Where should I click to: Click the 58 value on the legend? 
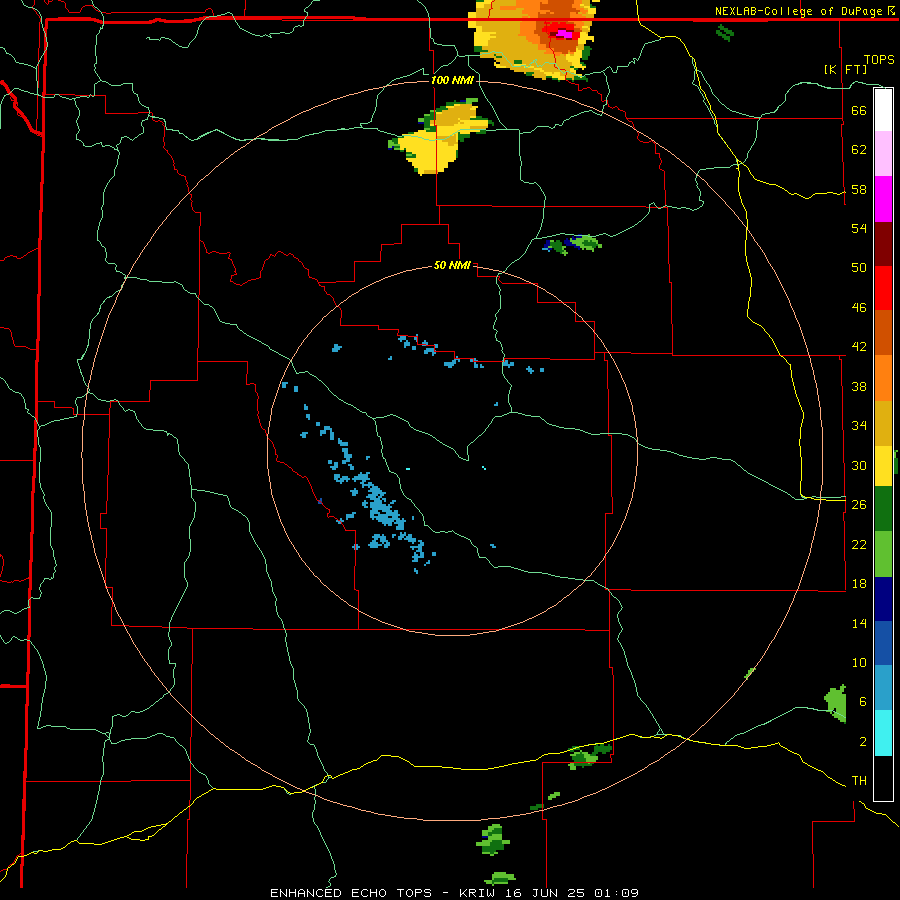click(x=859, y=189)
